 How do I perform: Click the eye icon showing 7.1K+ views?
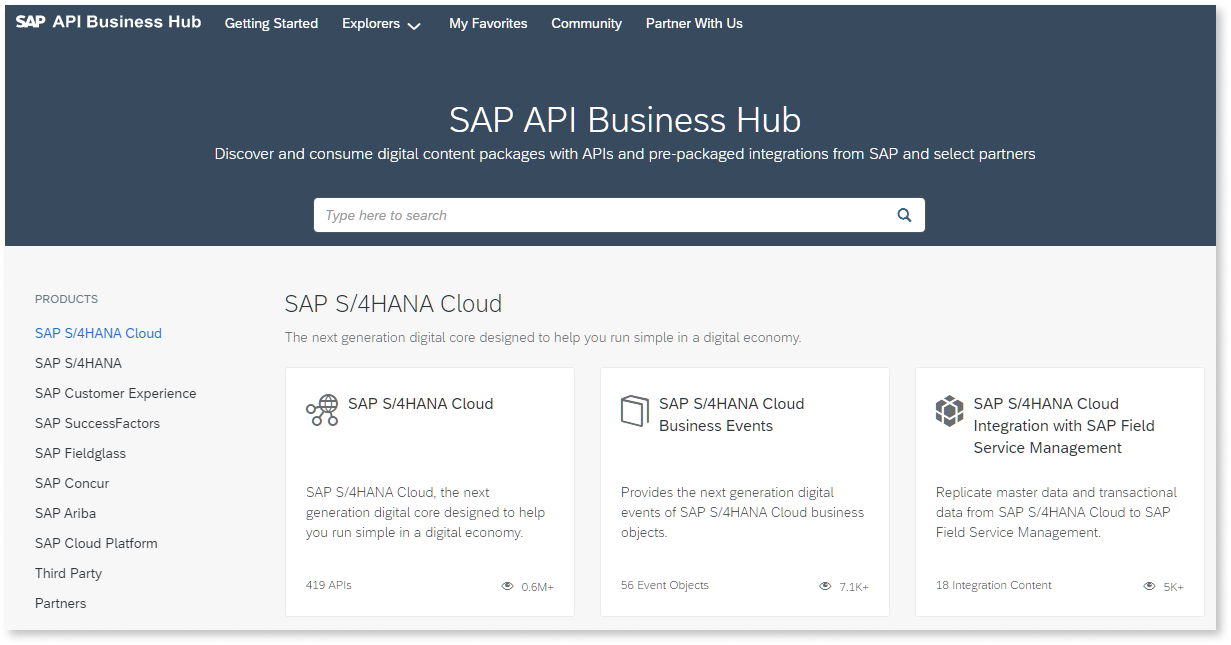click(x=824, y=585)
